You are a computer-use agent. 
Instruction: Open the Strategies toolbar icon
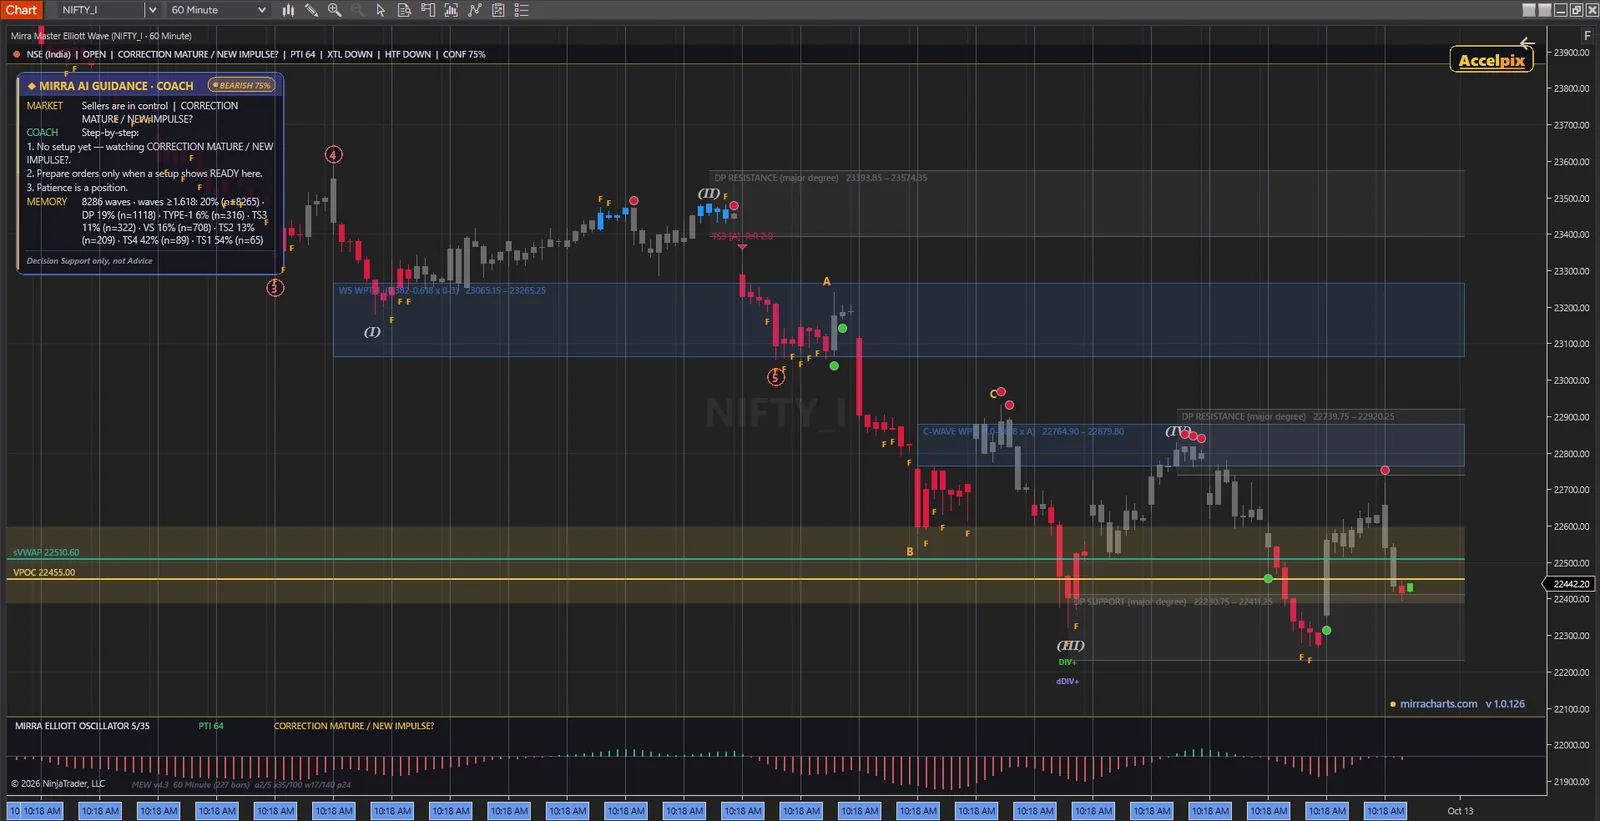pyautogui.click(x=498, y=10)
